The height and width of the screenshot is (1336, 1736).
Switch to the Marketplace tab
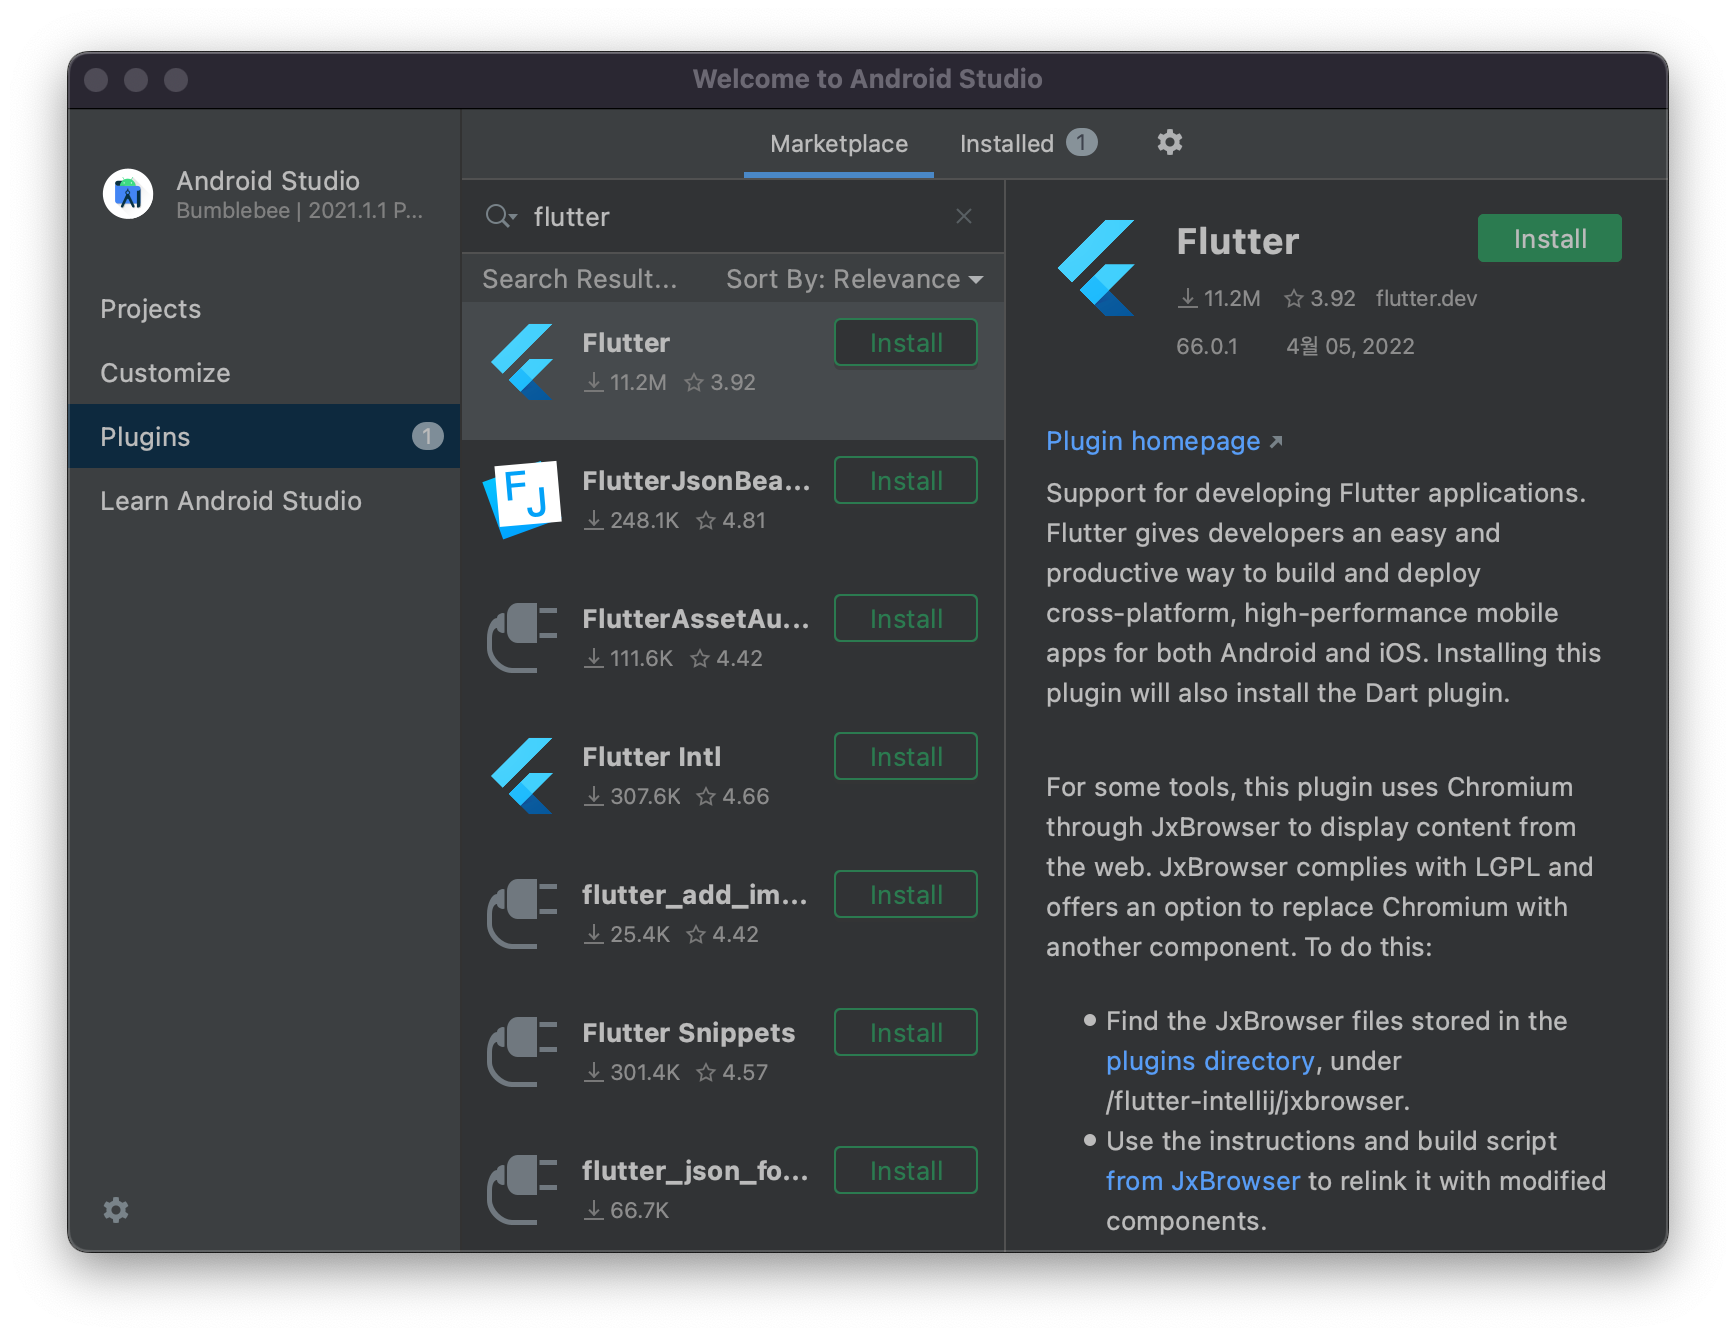point(839,144)
